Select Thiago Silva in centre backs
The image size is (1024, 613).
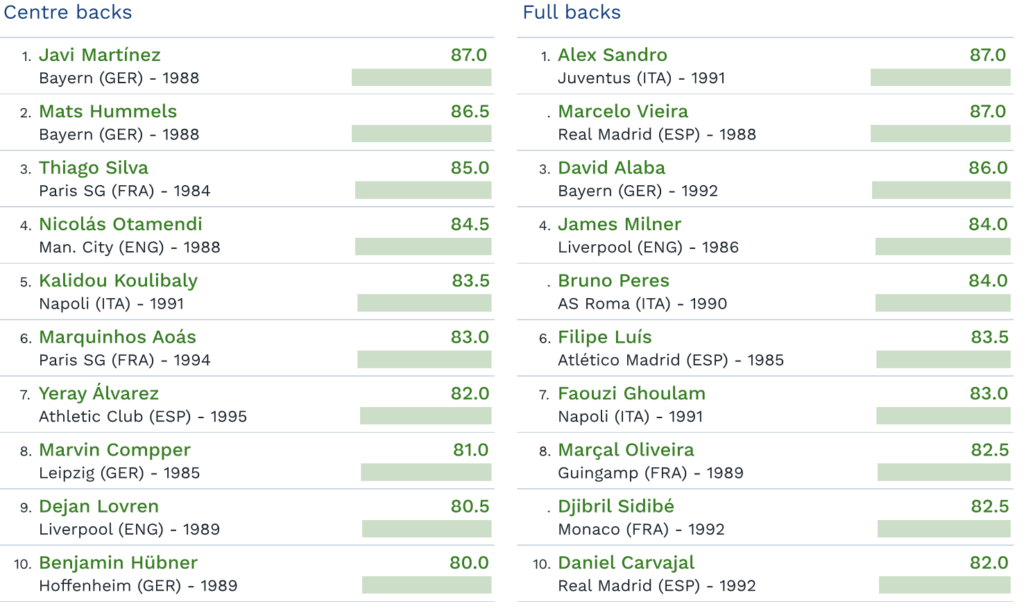[93, 168]
